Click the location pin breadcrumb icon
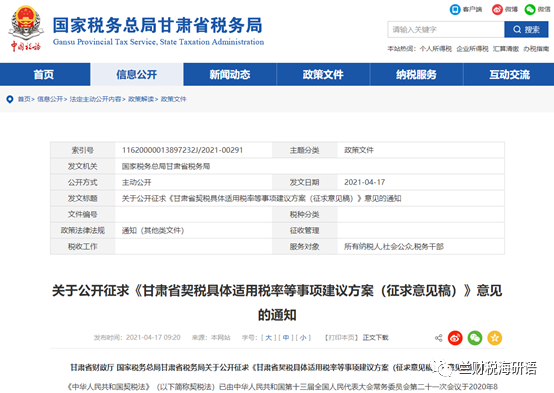 click(10, 99)
